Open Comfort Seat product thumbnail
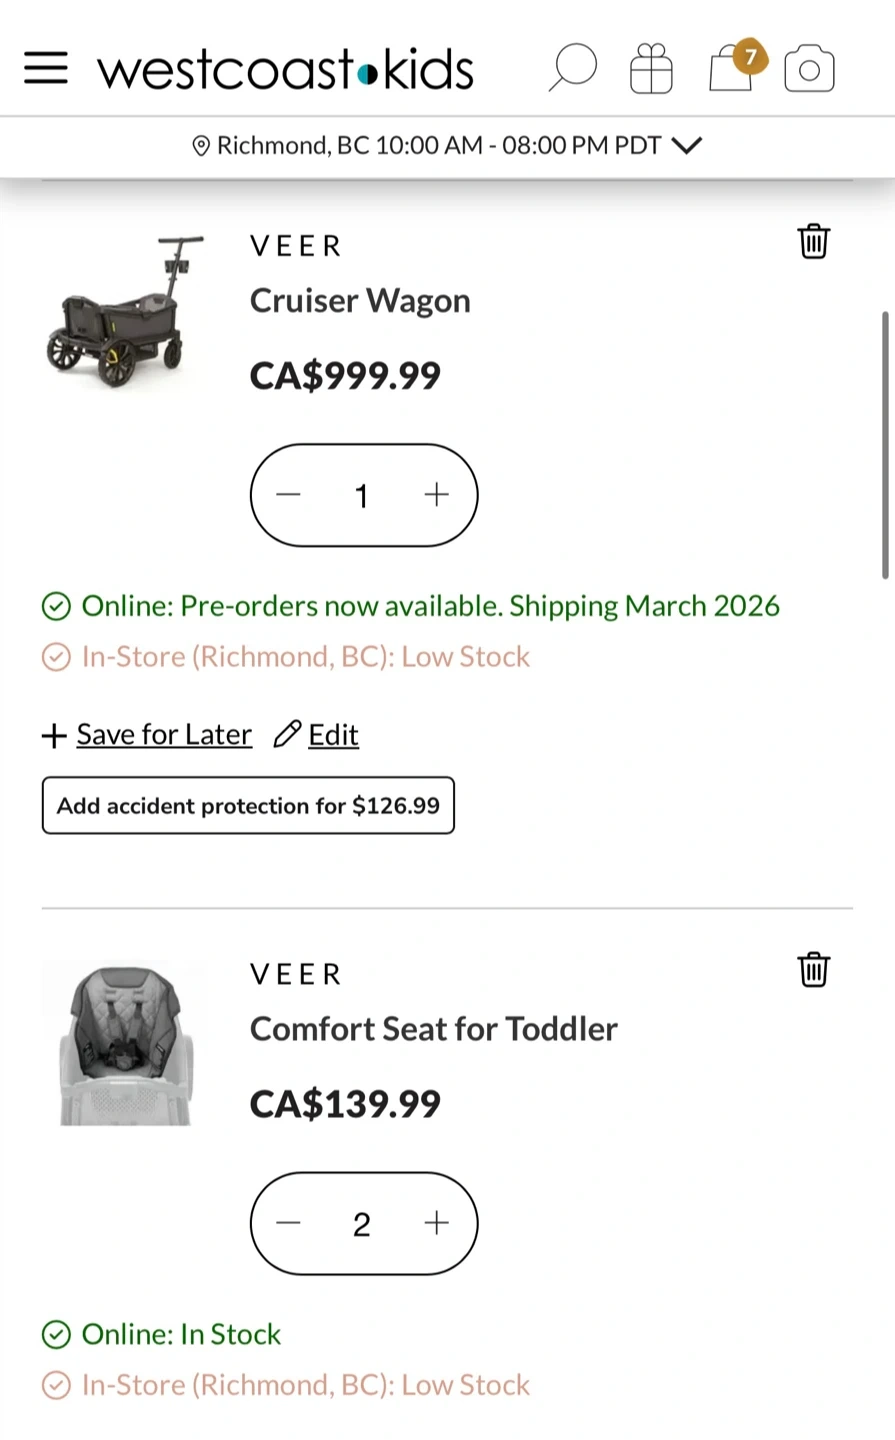The height and width of the screenshot is (1440, 895). coord(125,1045)
